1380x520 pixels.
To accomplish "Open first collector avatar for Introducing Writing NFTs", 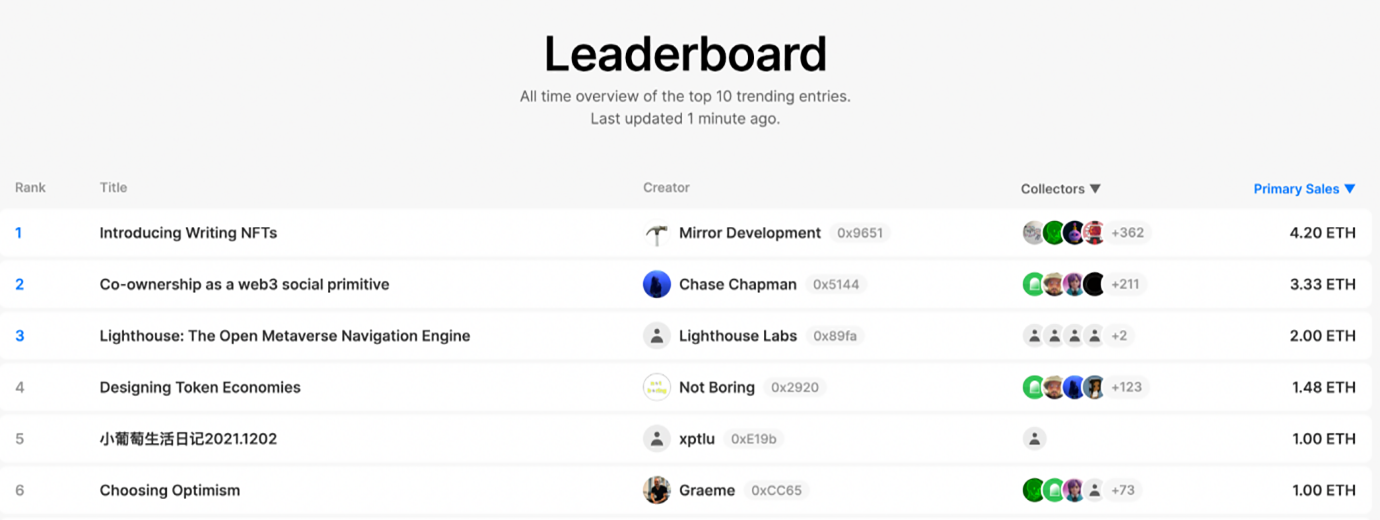I will [x=1034, y=233].
